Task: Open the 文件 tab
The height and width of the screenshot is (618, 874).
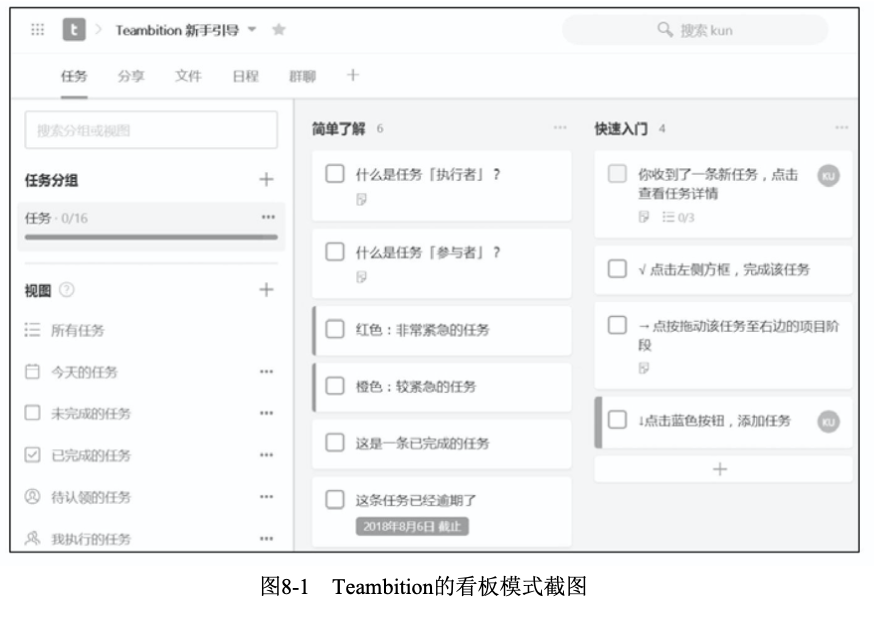Action: (x=188, y=76)
